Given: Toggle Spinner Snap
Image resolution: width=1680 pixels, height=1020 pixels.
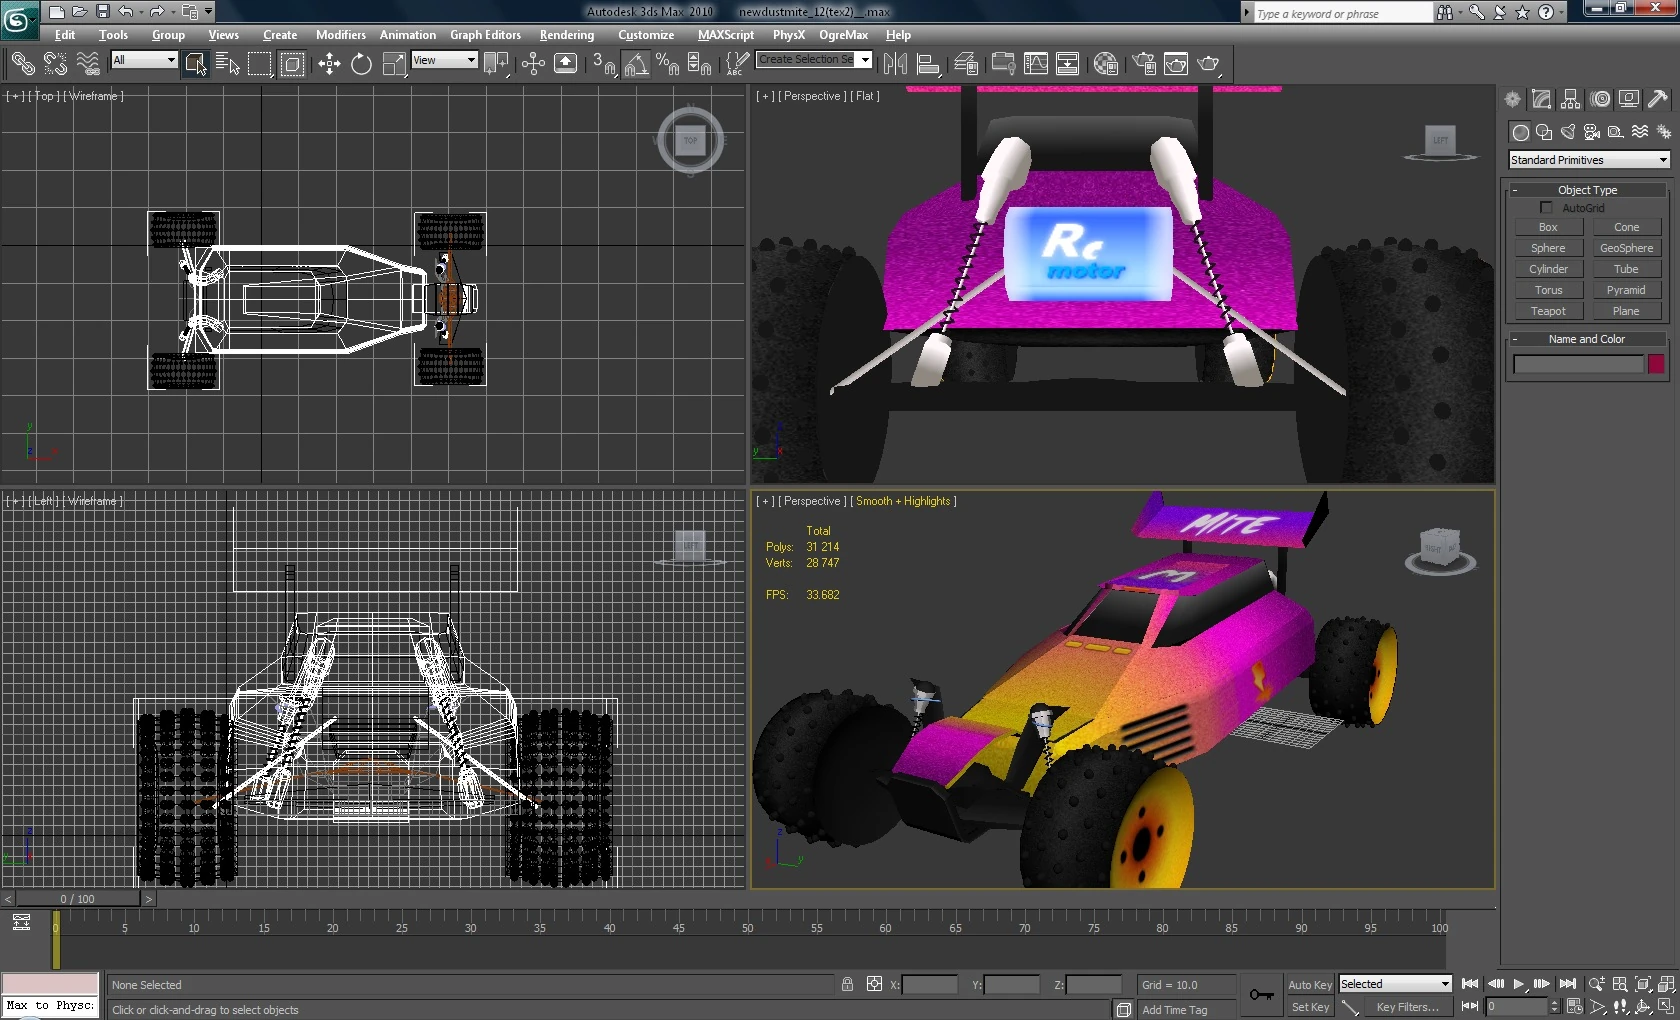Looking at the screenshot, I should [700, 64].
